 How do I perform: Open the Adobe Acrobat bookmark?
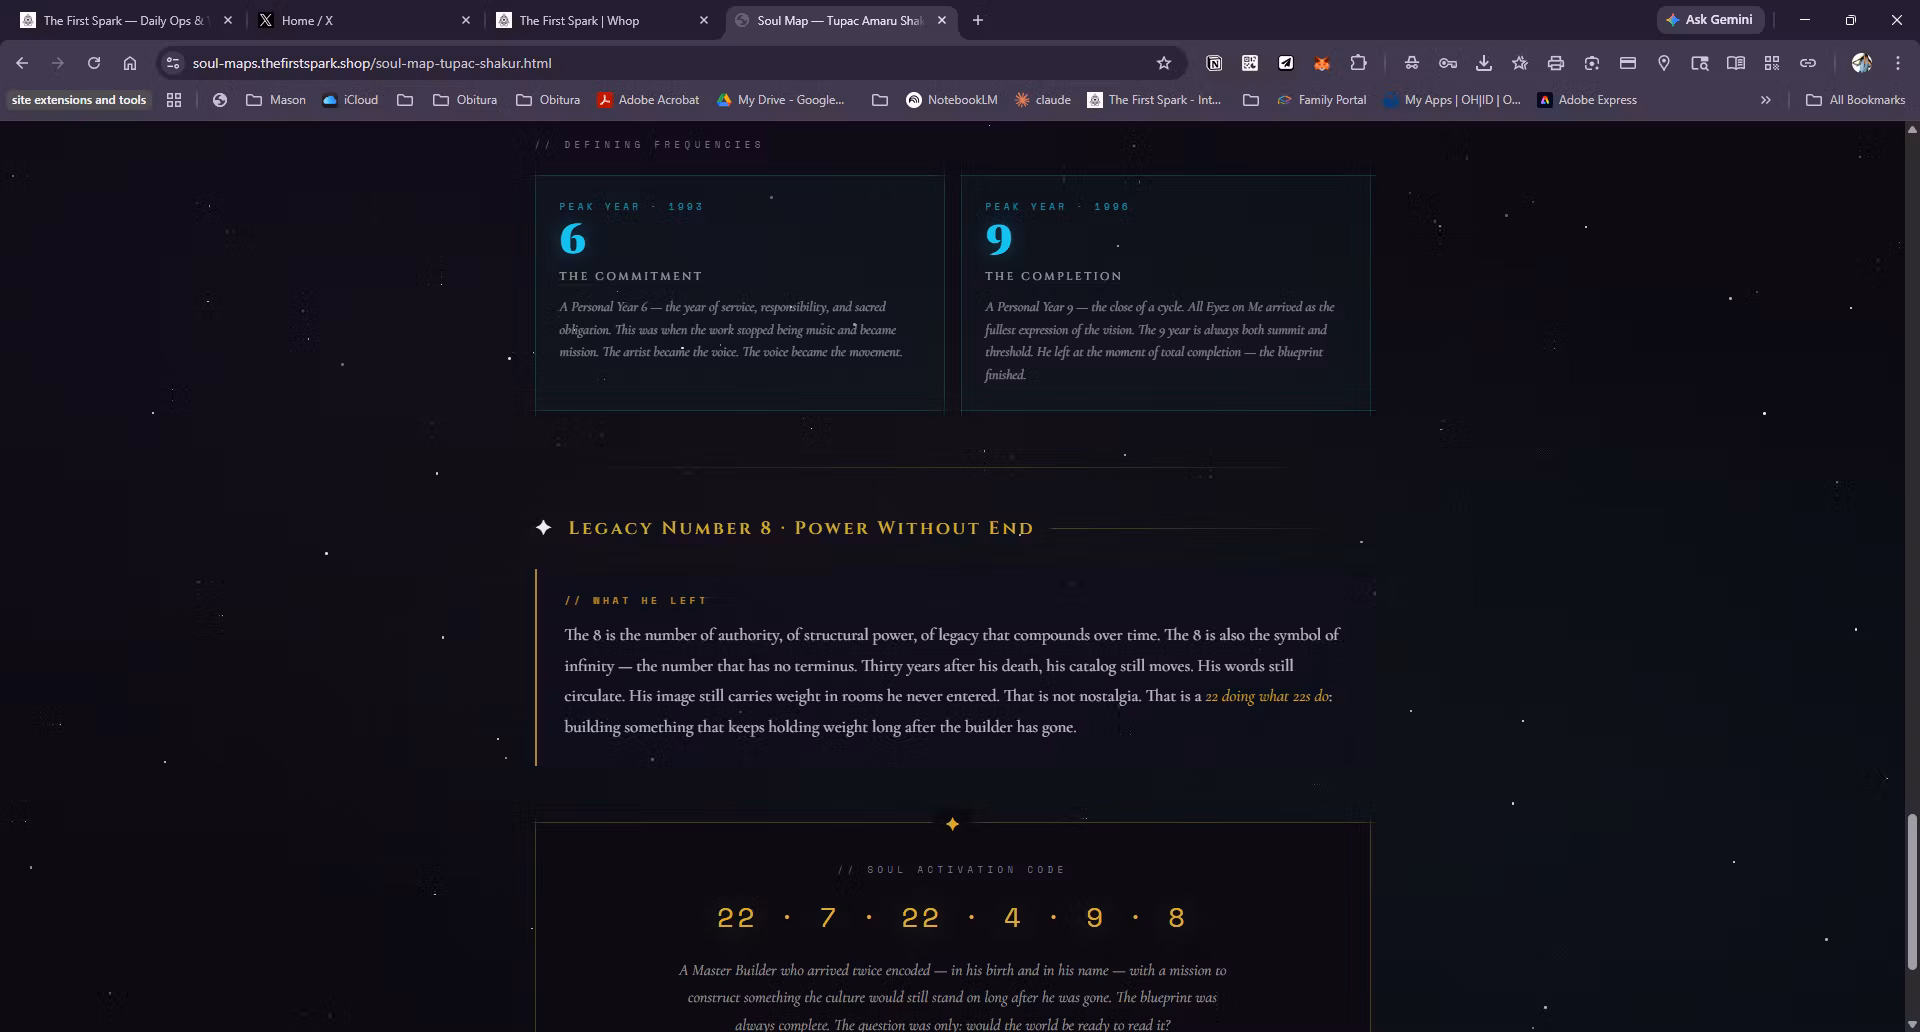pyautogui.click(x=648, y=100)
